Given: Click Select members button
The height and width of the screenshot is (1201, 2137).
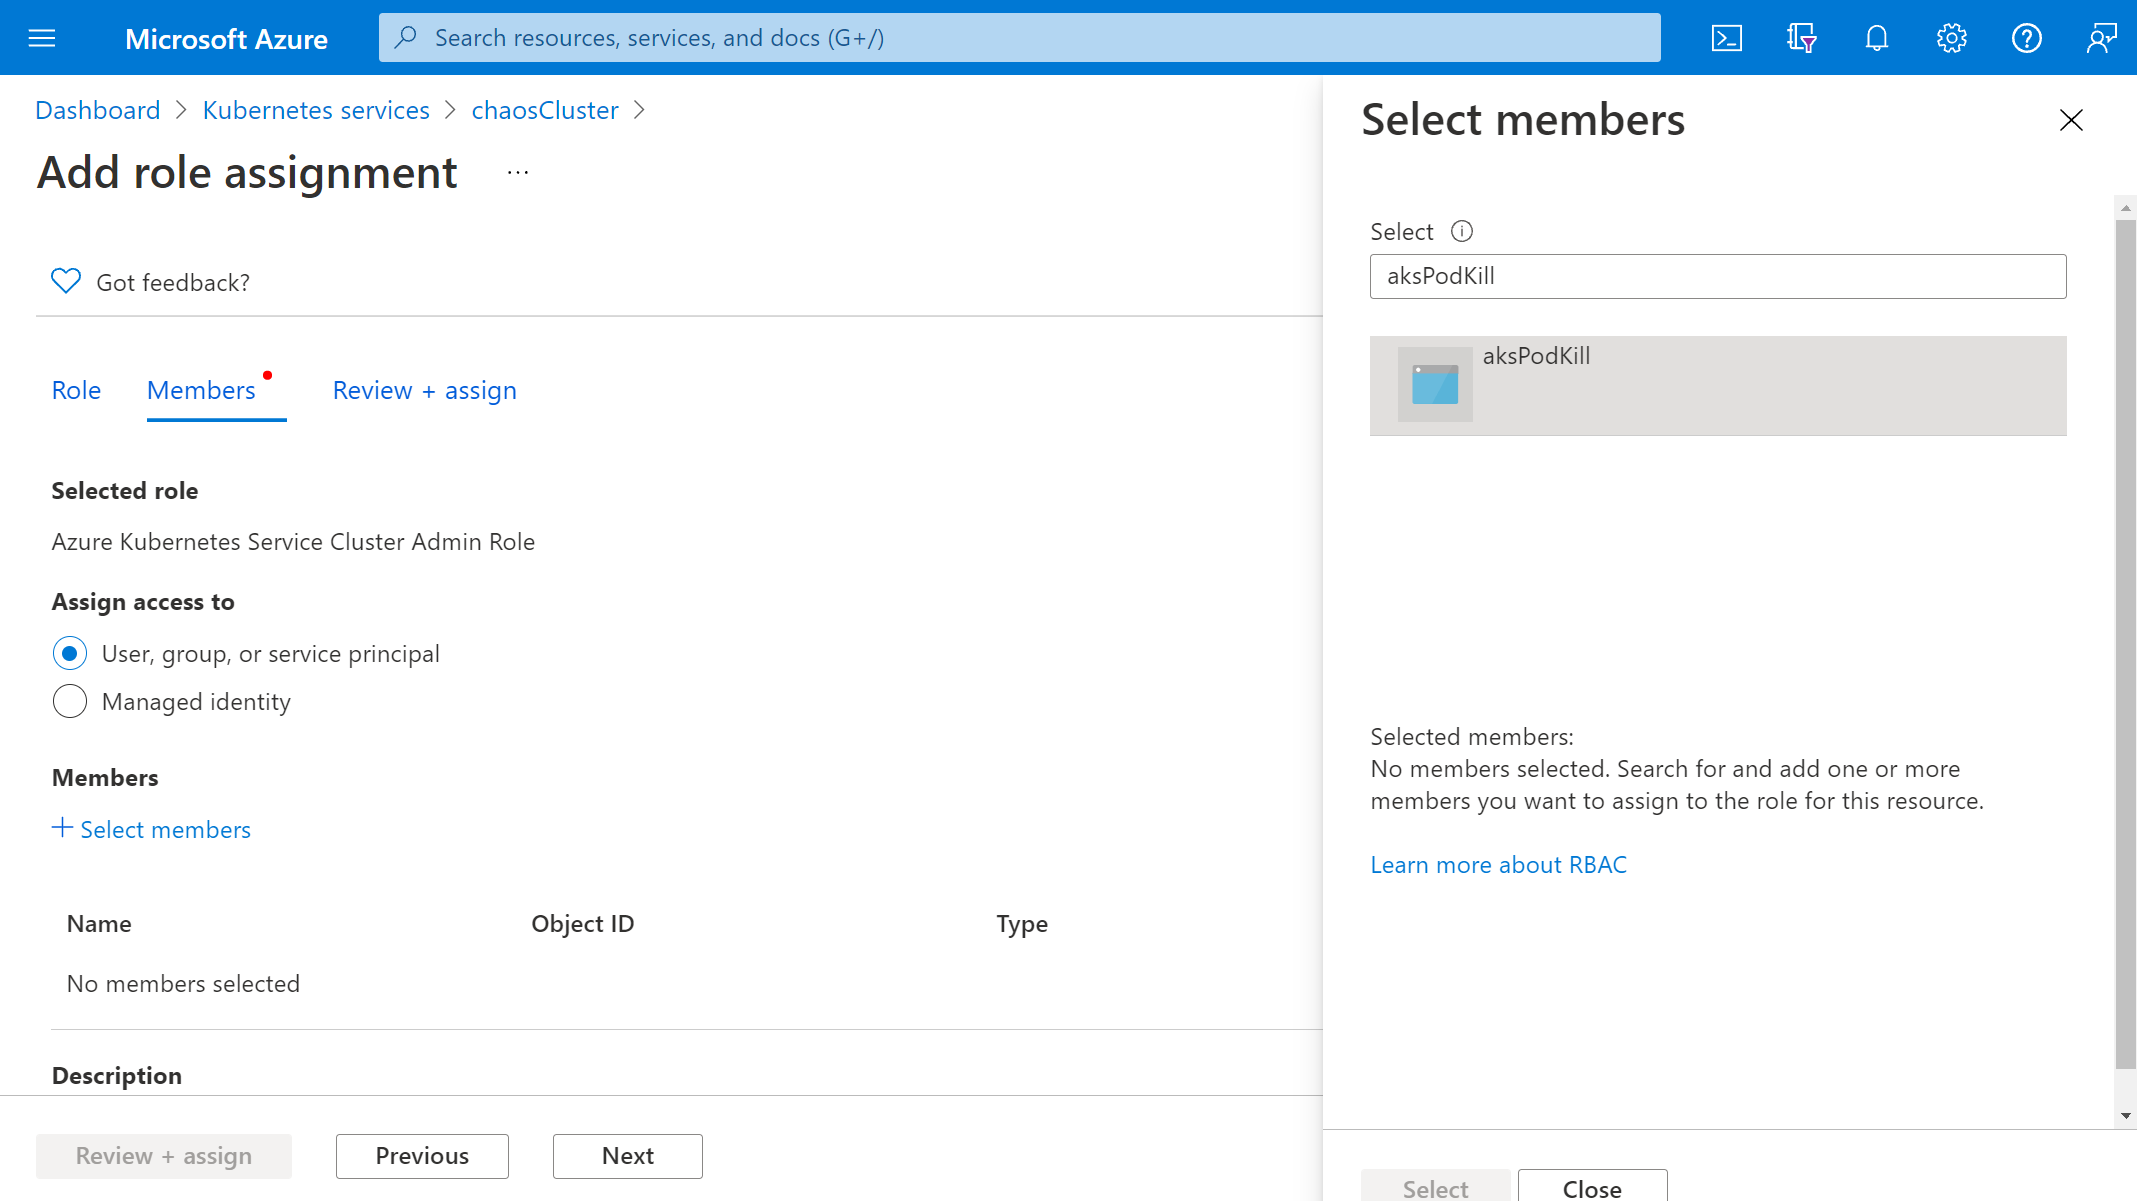Looking at the screenshot, I should [x=151, y=830].
